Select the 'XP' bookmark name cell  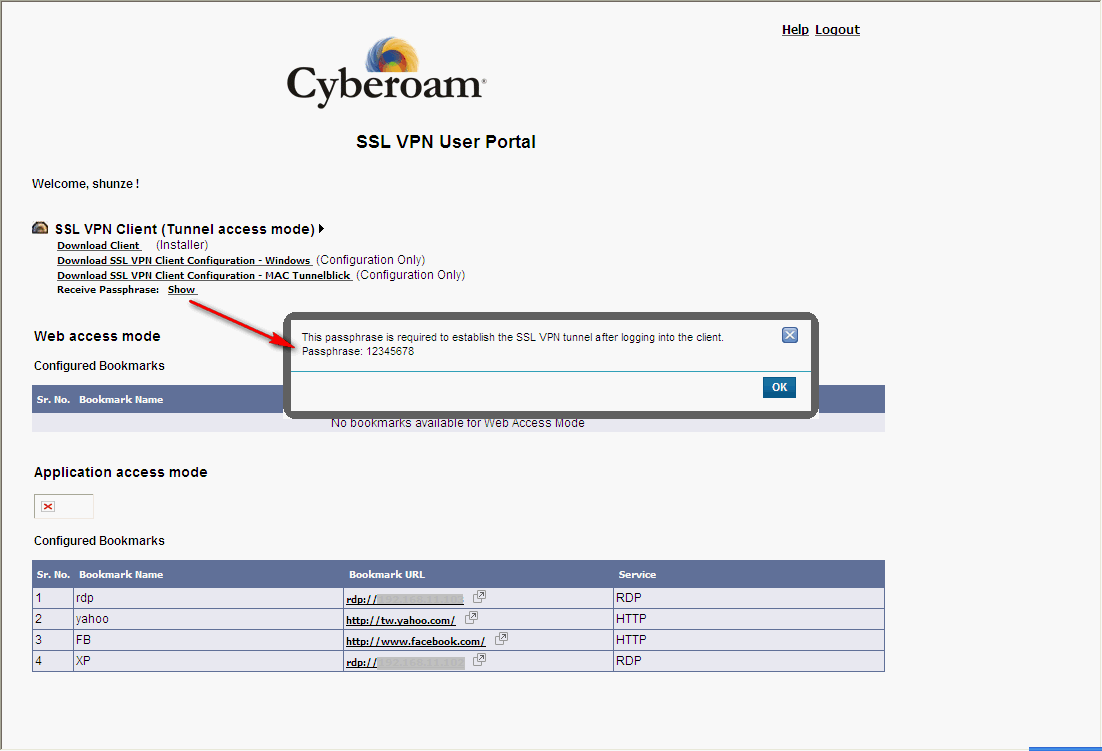click(208, 661)
